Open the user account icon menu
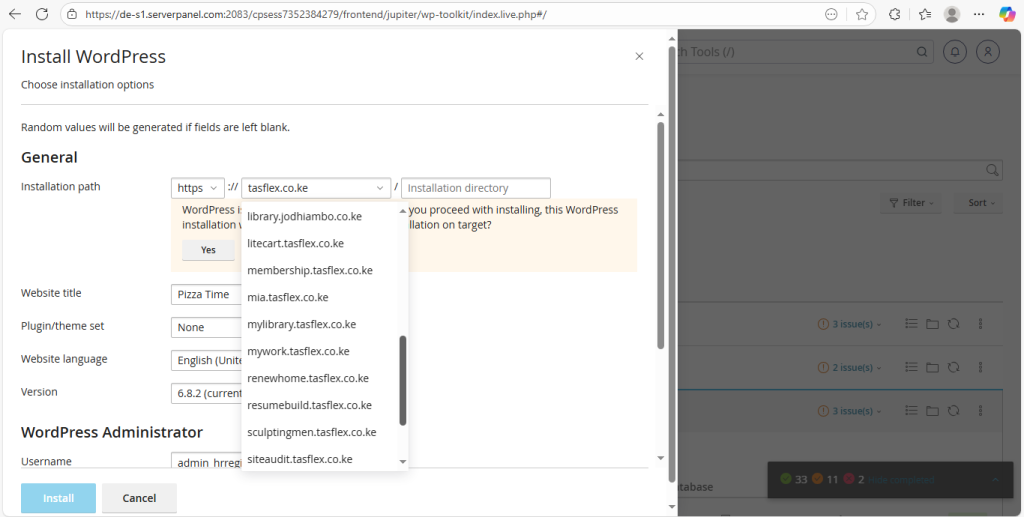The image size is (1024, 517). [987, 51]
